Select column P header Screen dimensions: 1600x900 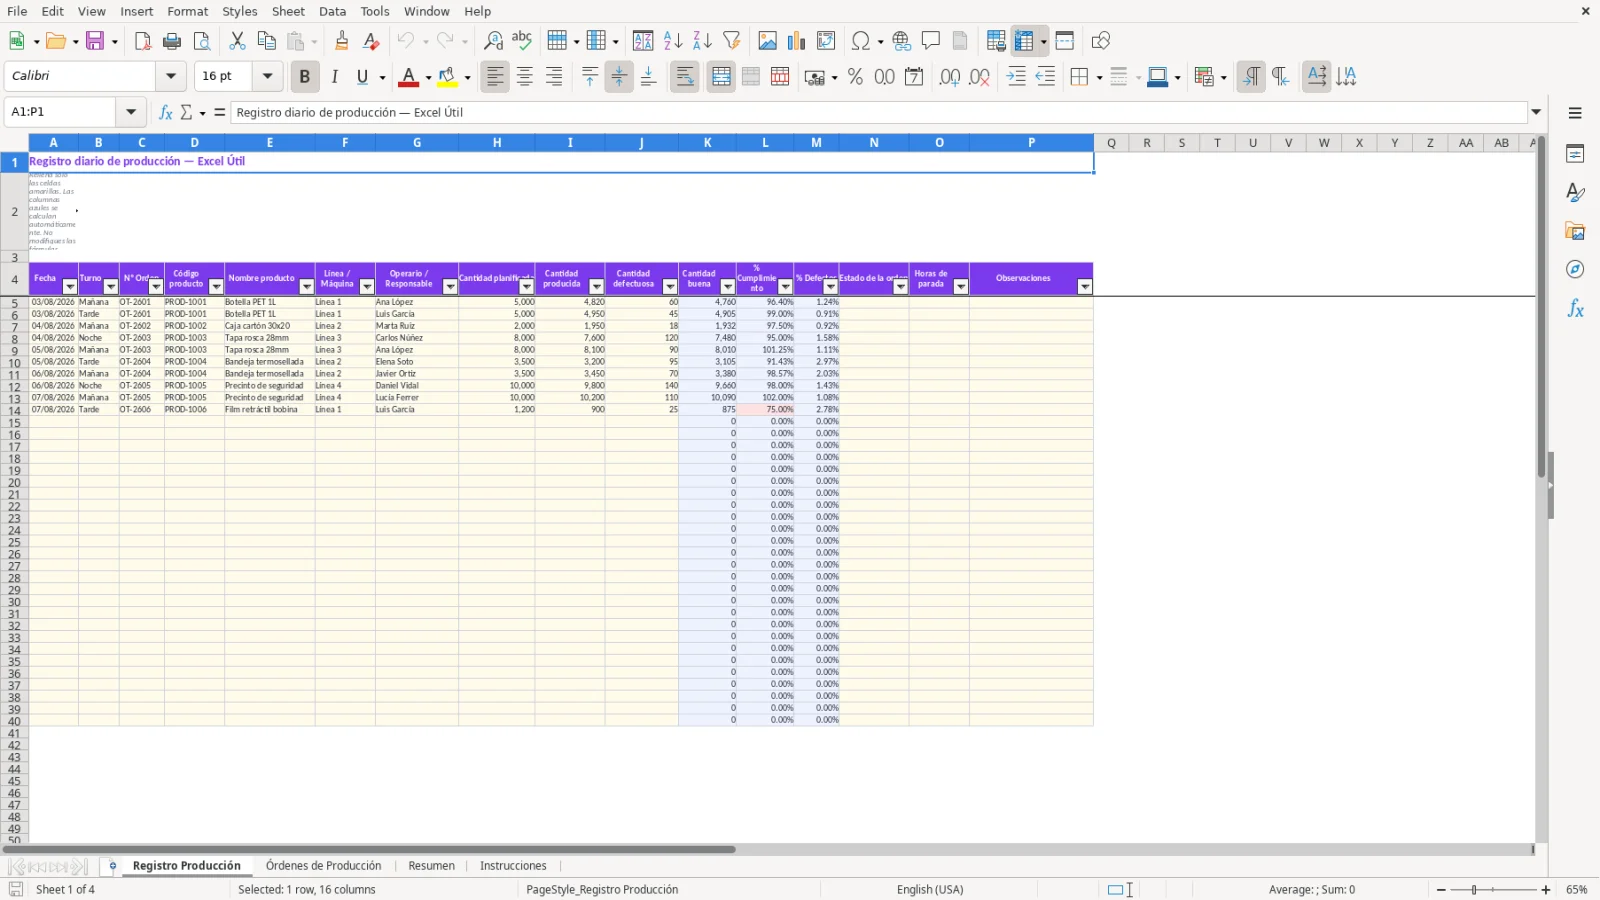point(1031,143)
